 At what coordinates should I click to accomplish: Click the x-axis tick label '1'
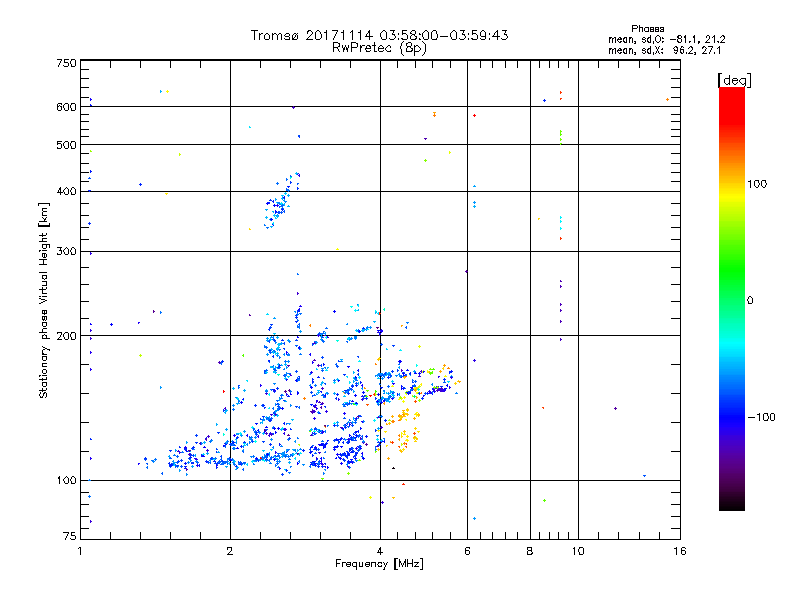(x=80, y=551)
